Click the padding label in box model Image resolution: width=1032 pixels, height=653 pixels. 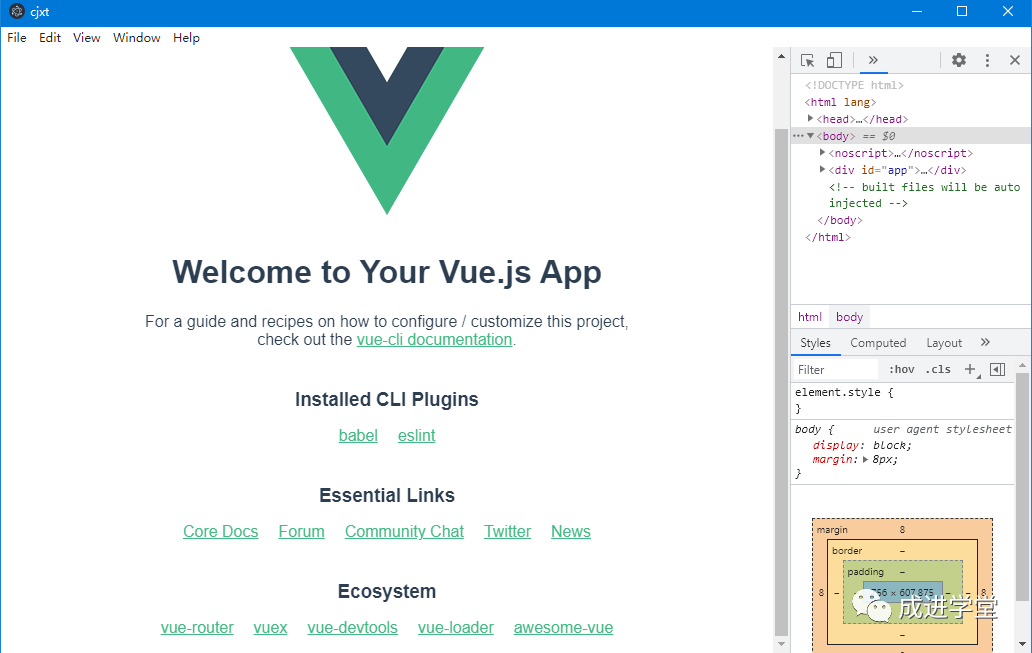point(865,571)
